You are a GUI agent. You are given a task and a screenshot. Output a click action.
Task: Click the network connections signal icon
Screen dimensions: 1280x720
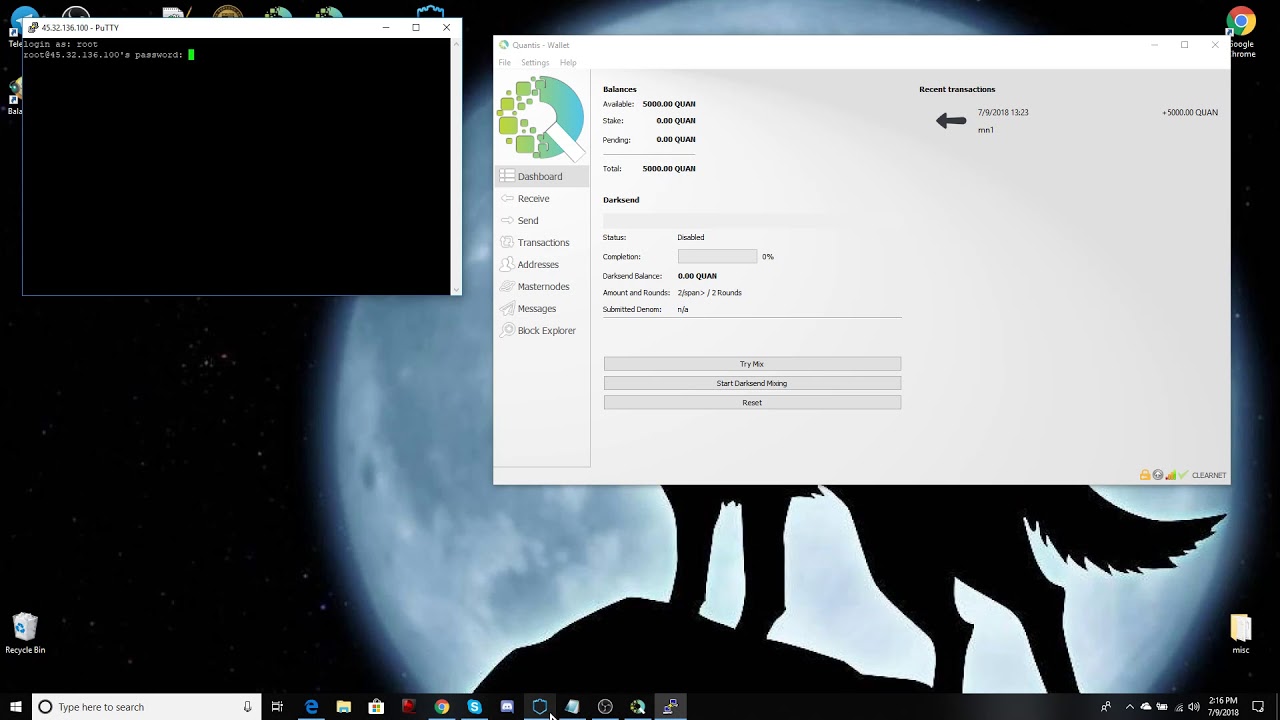click(1171, 475)
